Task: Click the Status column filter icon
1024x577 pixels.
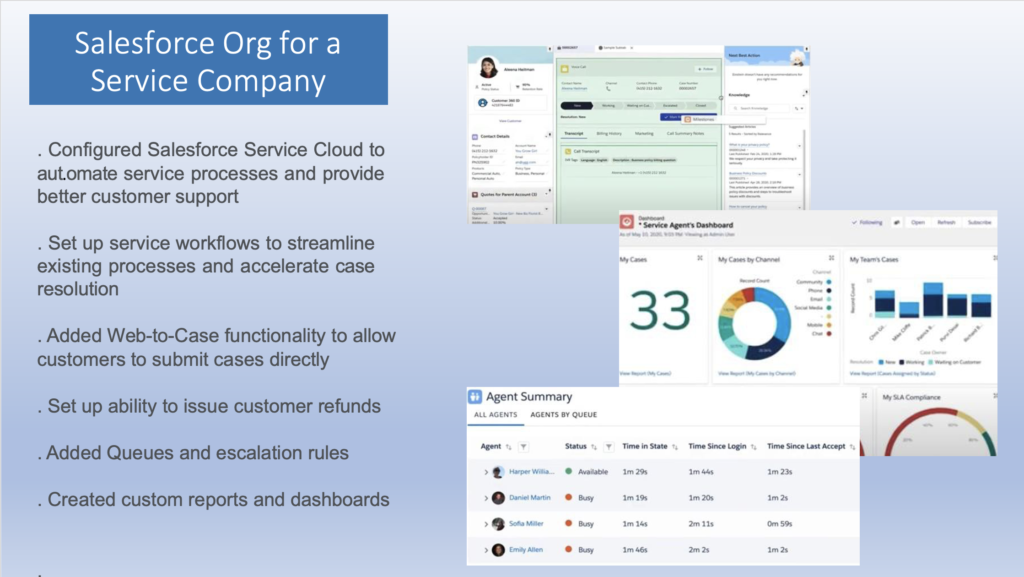Action: (608, 447)
